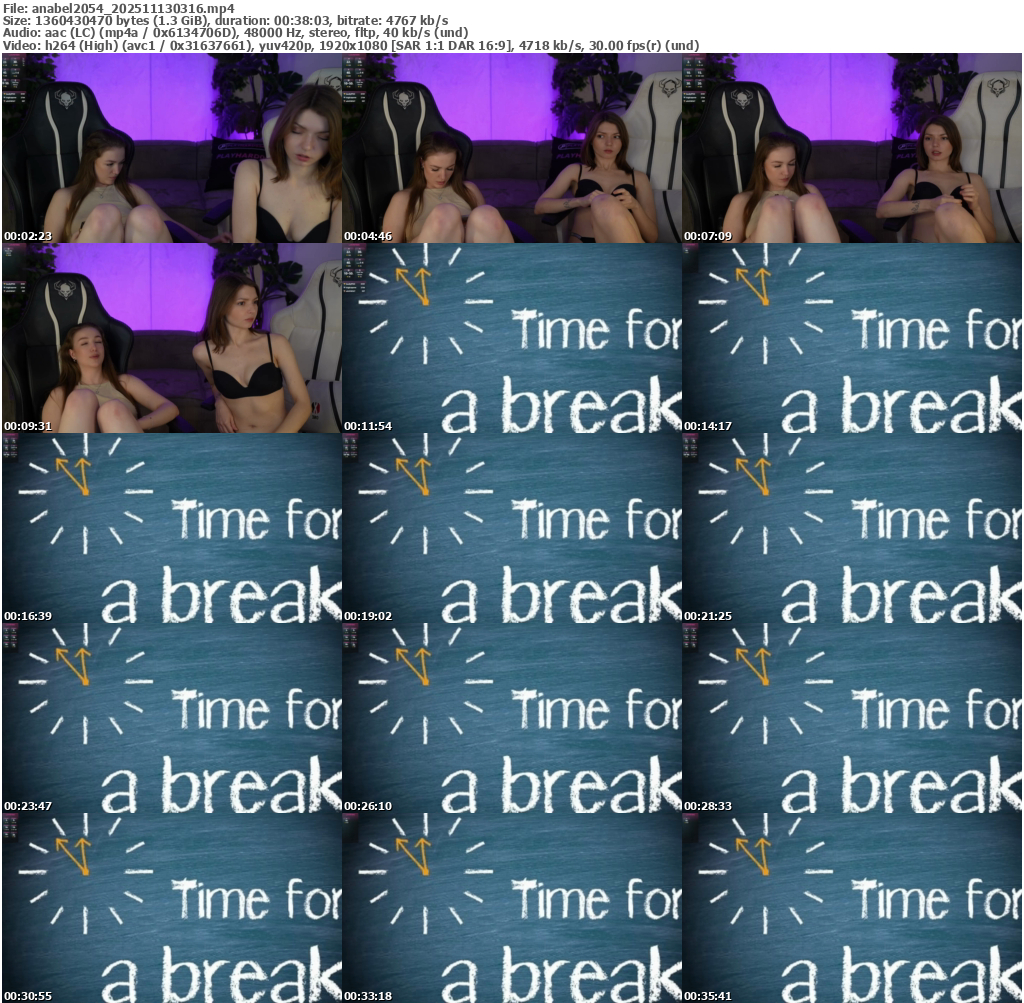Image resolution: width=1024 pixels, height=1003 pixels.
Task: Open the thumbnail at 00:07:09
Action: tap(852, 148)
